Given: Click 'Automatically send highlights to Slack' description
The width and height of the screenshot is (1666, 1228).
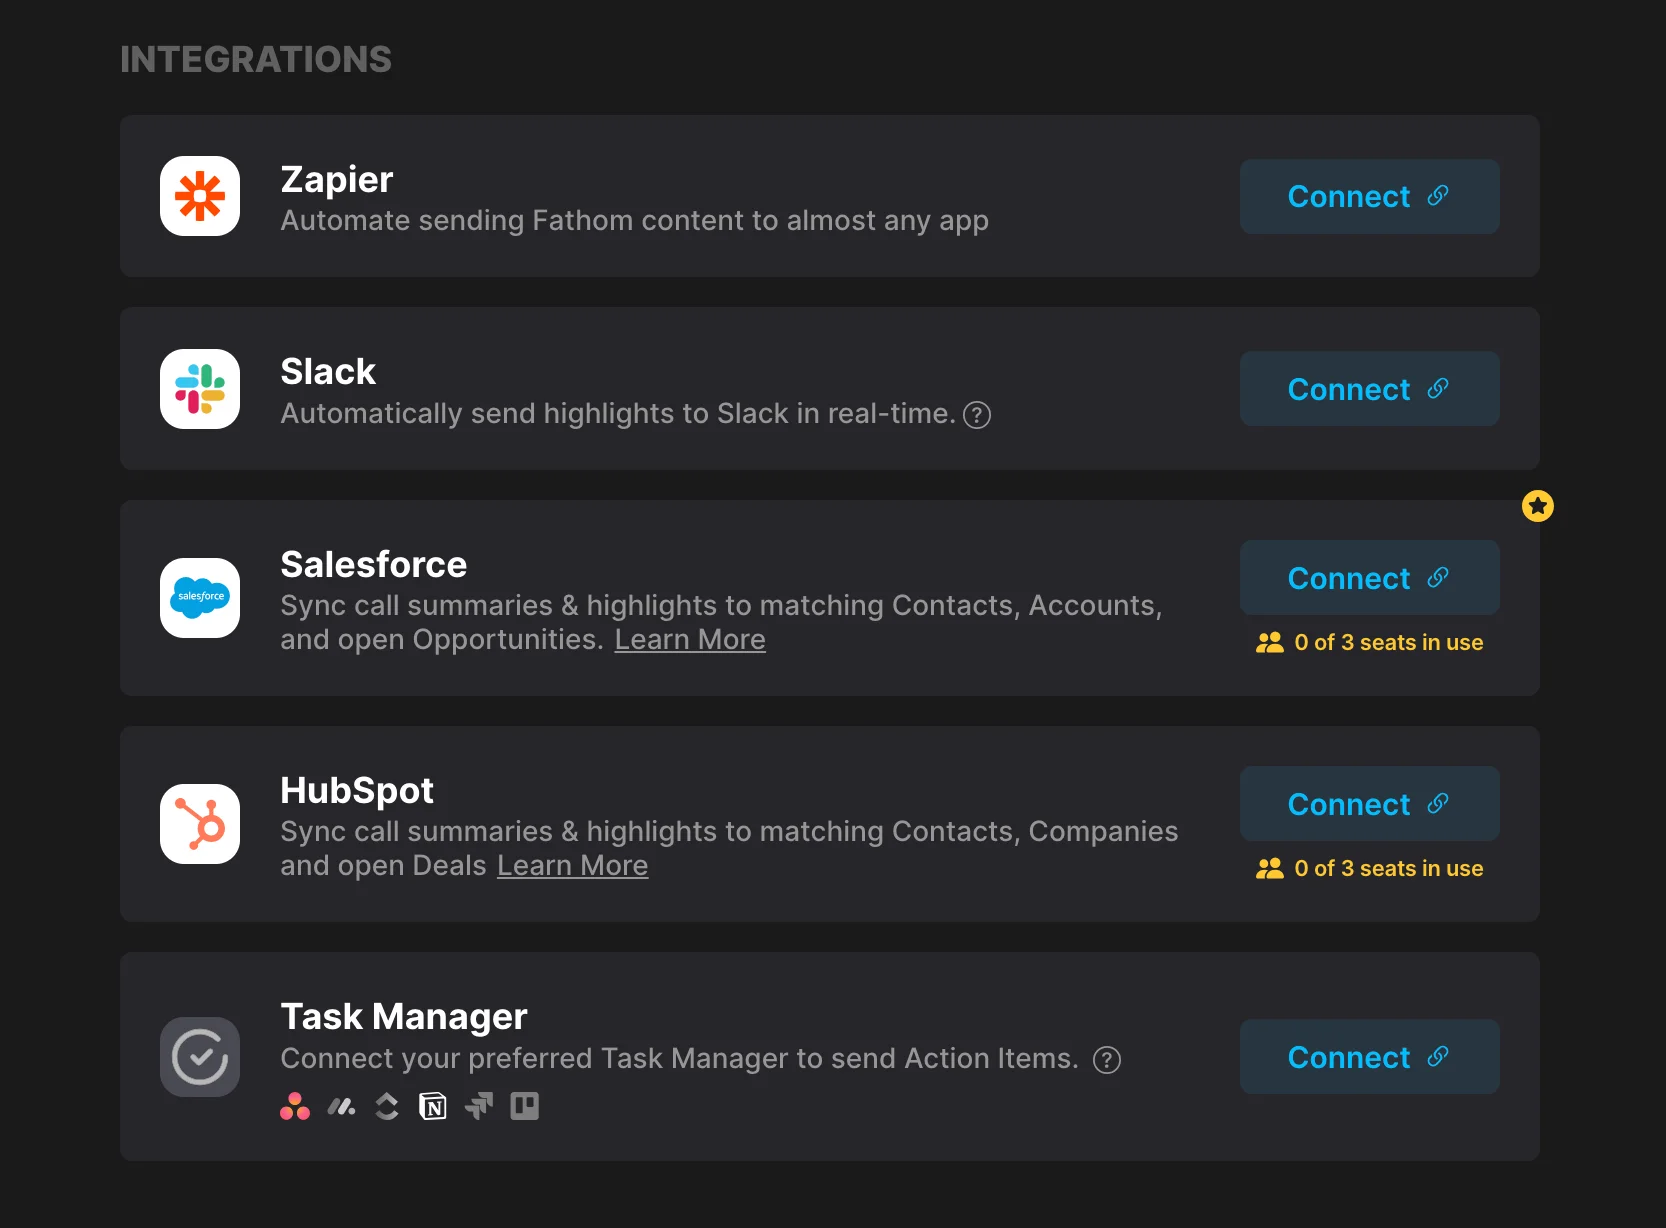Looking at the screenshot, I should 618,414.
